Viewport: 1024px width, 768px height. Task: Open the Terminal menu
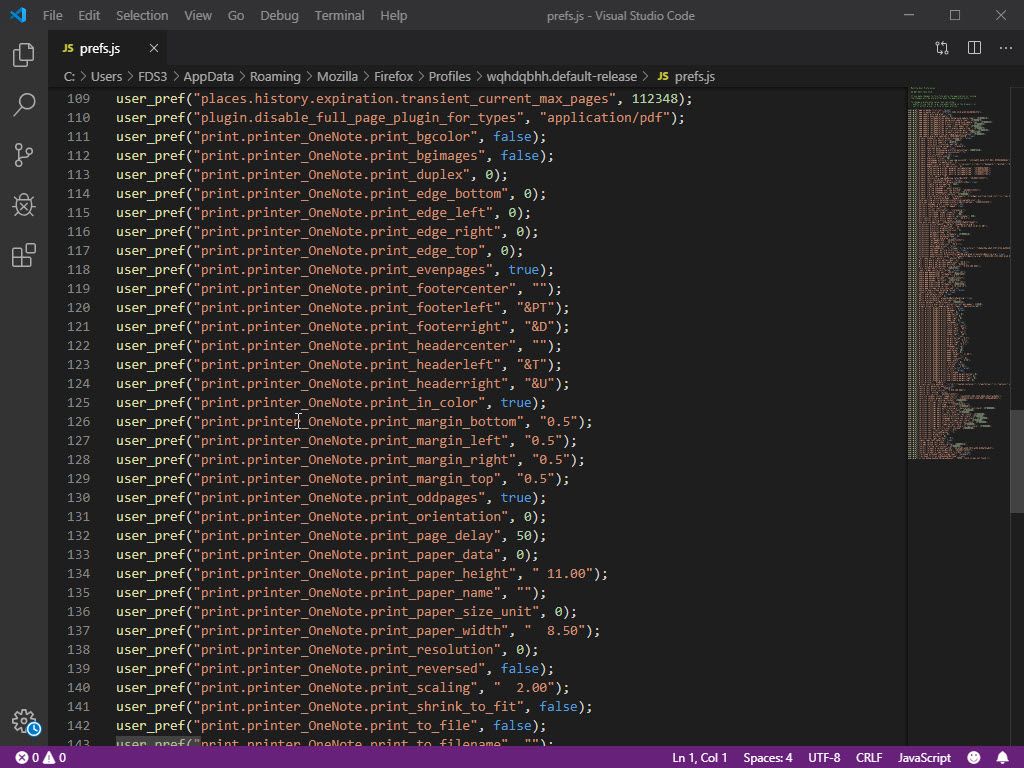pyautogui.click(x=339, y=16)
